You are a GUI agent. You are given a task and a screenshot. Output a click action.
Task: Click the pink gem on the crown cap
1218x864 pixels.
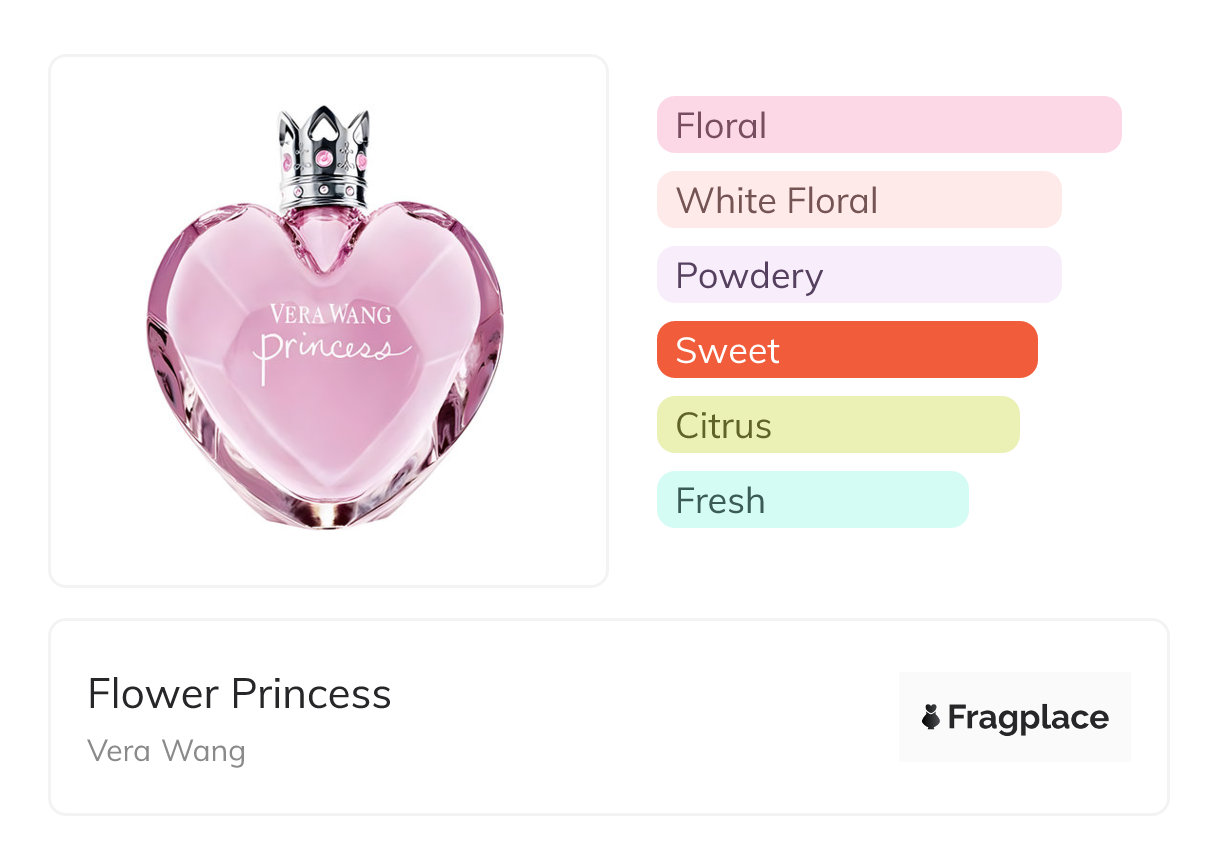[324, 158]
